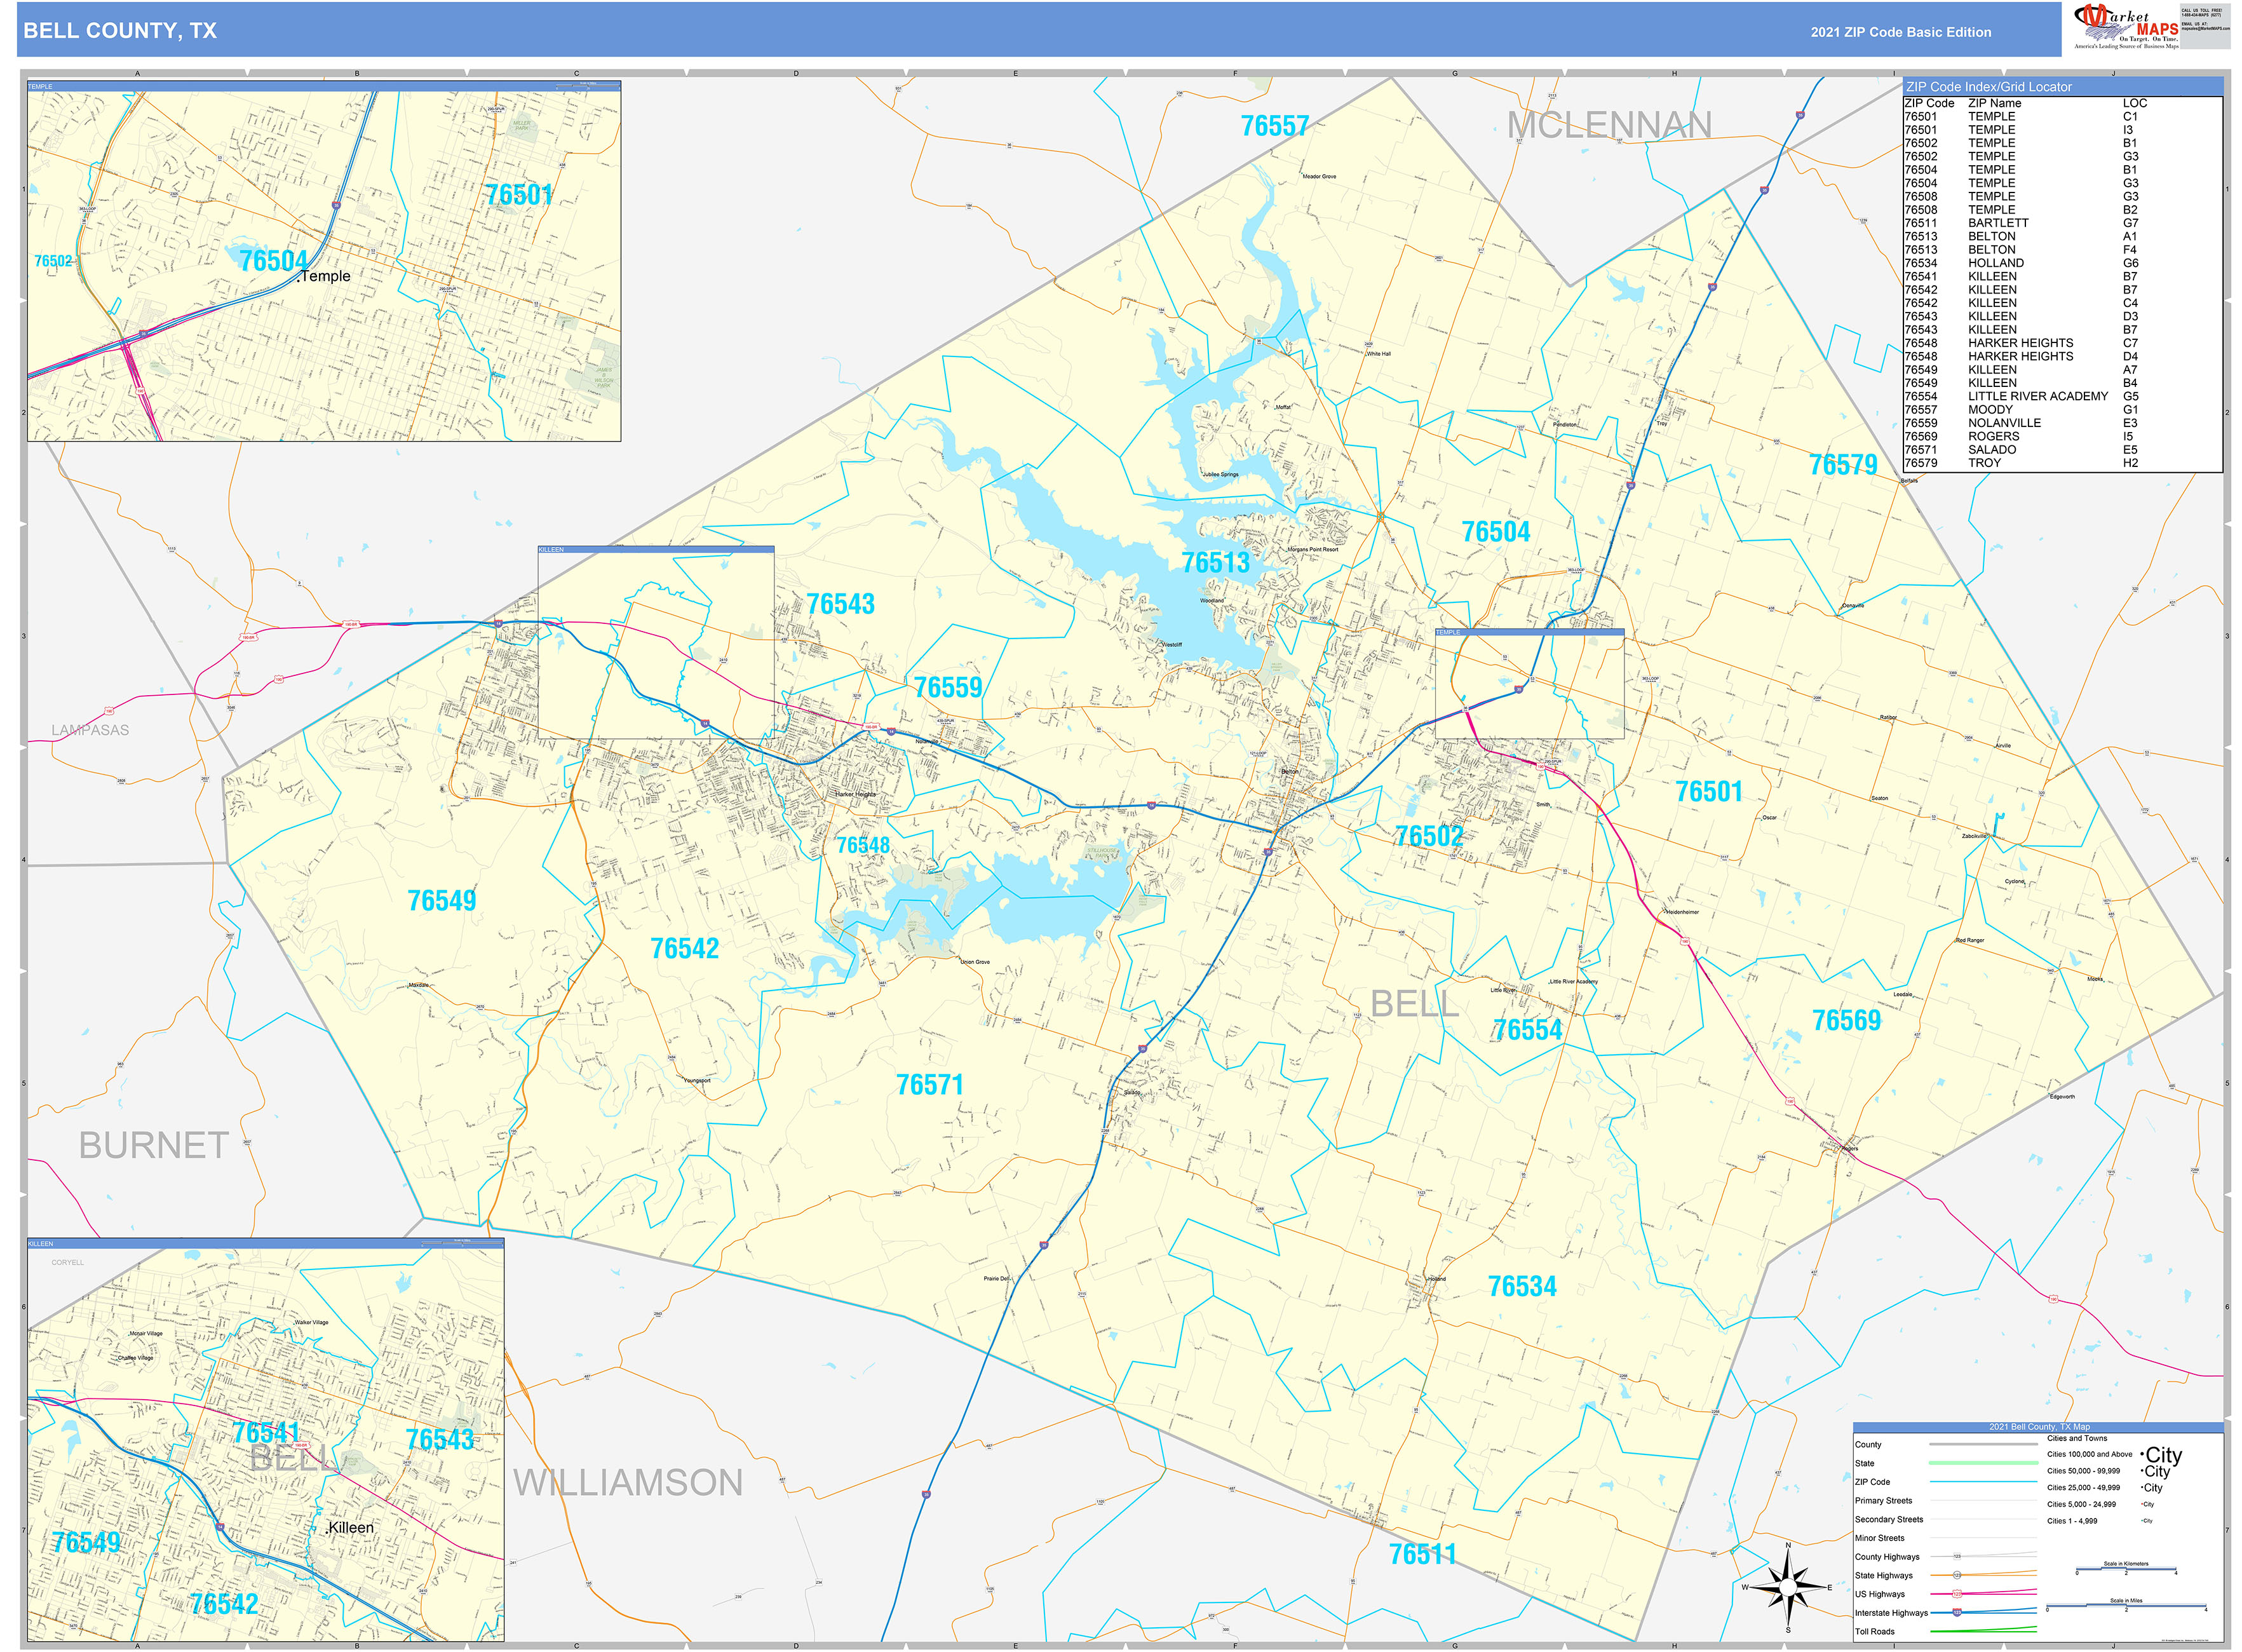Click the large gray BELL label in main map
Viewport: 2242px width, 1652px height.
1414,1004
